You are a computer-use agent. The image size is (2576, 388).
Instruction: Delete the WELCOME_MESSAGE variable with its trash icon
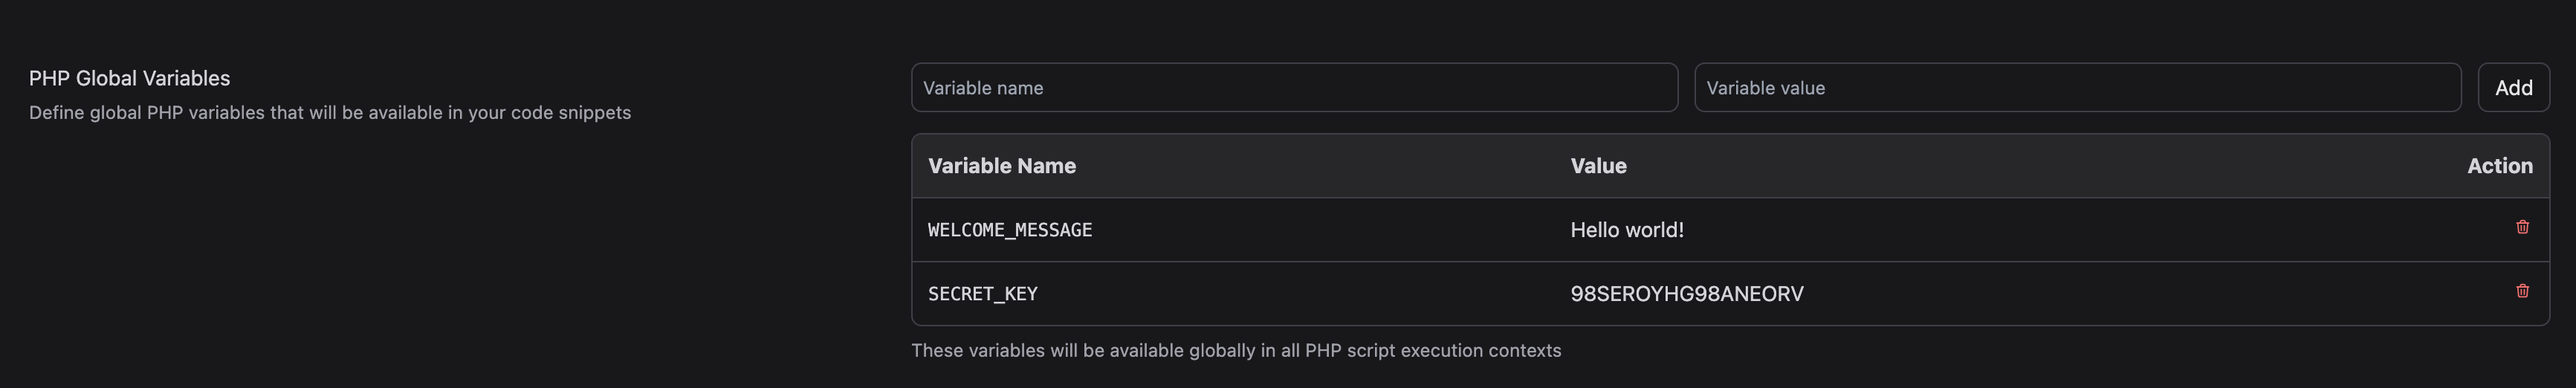tap(2522, 227)
